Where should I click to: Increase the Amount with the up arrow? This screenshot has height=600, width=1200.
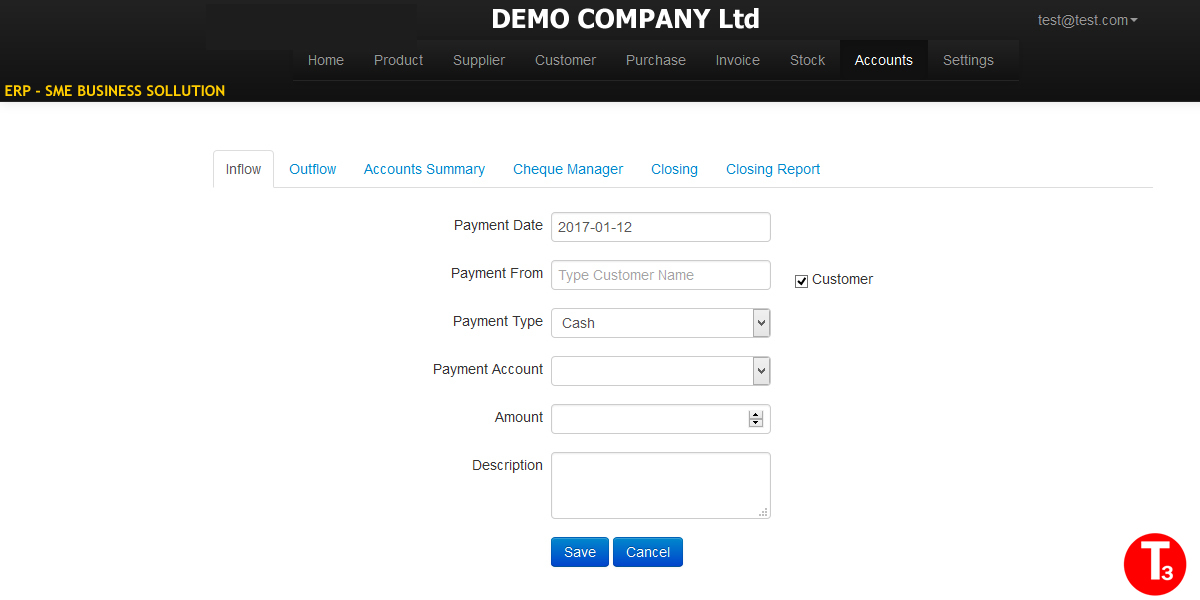(756, 415)
